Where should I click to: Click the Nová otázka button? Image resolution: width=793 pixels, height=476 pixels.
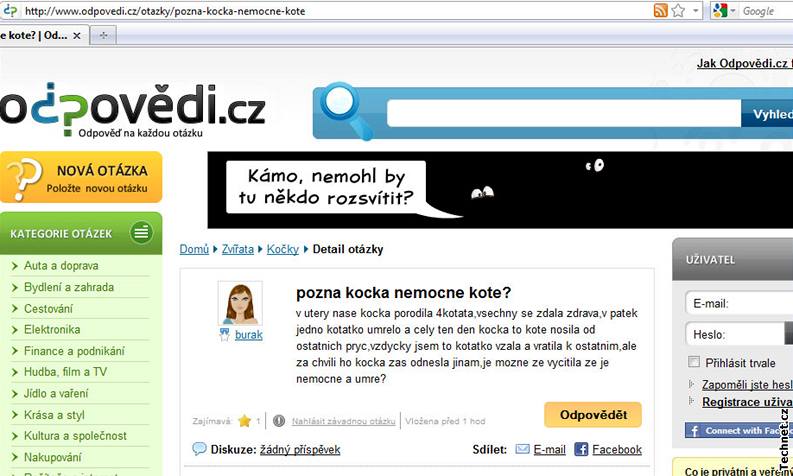click(x=81, y=177)
